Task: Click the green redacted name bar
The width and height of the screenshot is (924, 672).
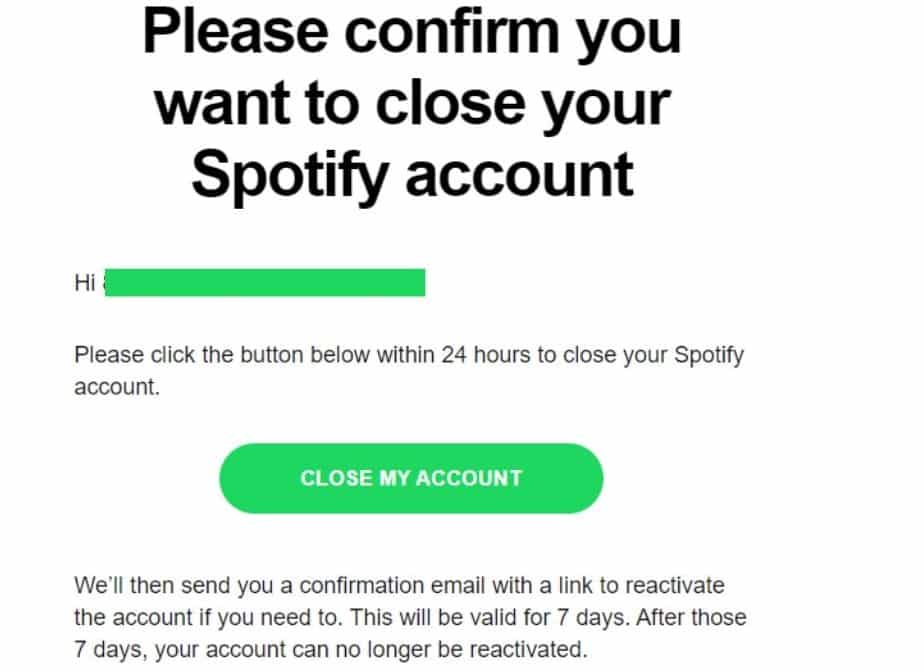Action: [265, 283]
